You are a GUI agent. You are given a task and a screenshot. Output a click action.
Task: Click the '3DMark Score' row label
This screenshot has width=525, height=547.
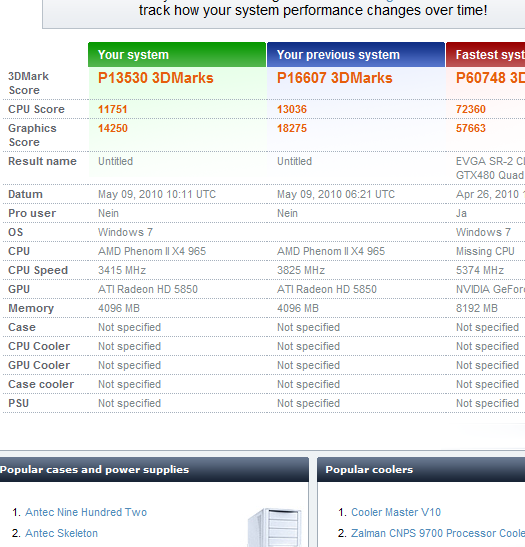coord(28,83)
